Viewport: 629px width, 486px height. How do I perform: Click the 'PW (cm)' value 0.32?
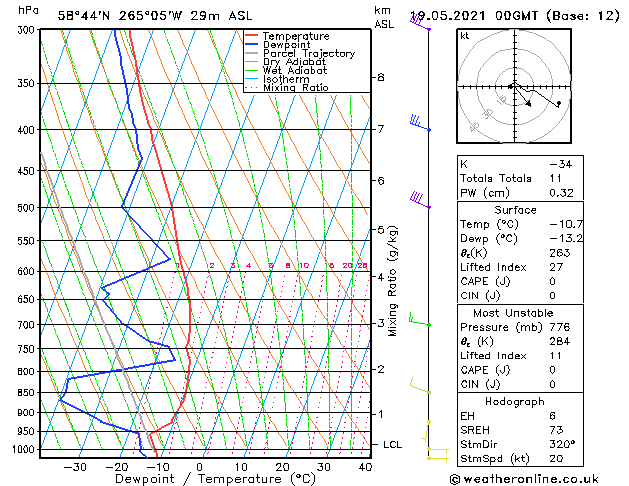coord(562,193)
